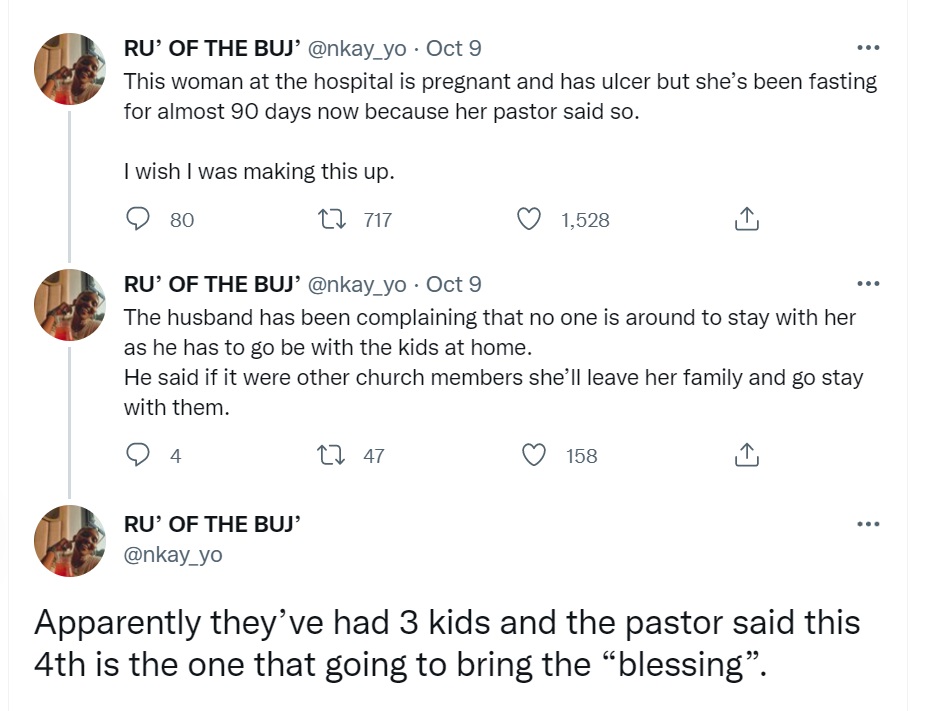Like the tweet with 1,528 likes

pyautogui.click(x=530, y=220)
